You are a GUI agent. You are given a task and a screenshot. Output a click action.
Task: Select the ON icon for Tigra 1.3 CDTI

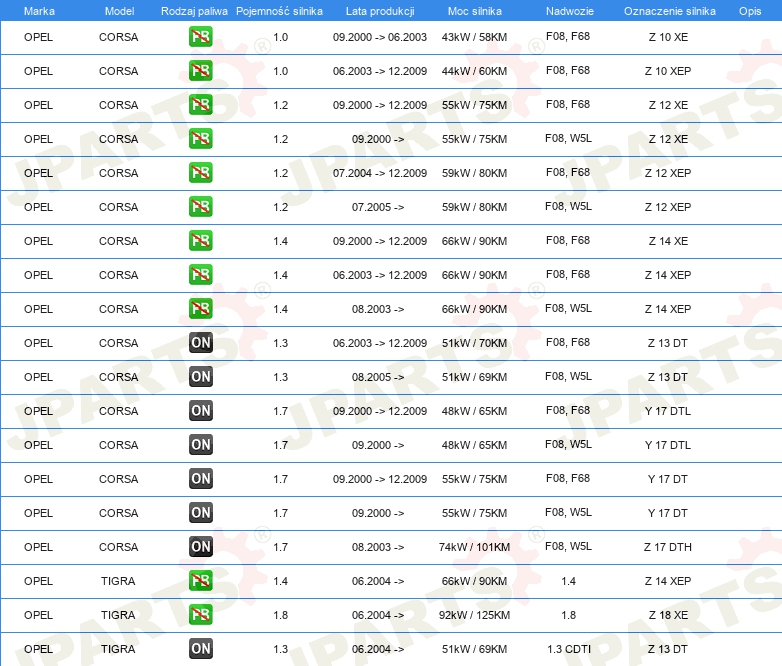[200, 649]
